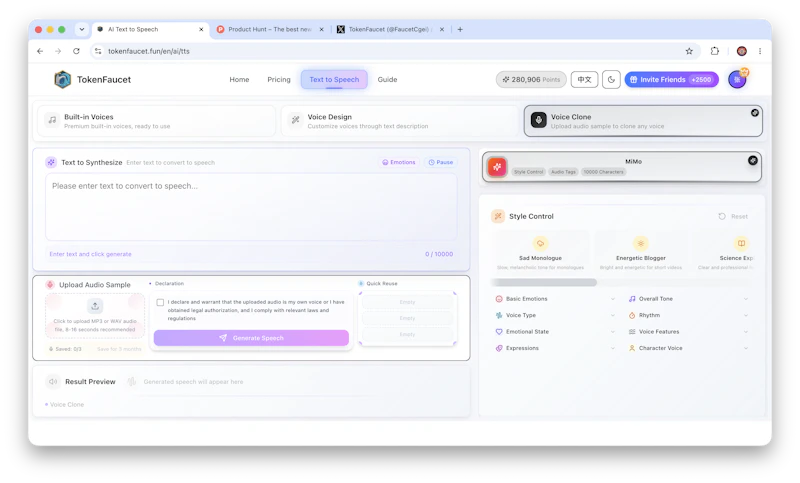
Task: Bookmark this page with star icon
Action: click(x=689, y=51)
